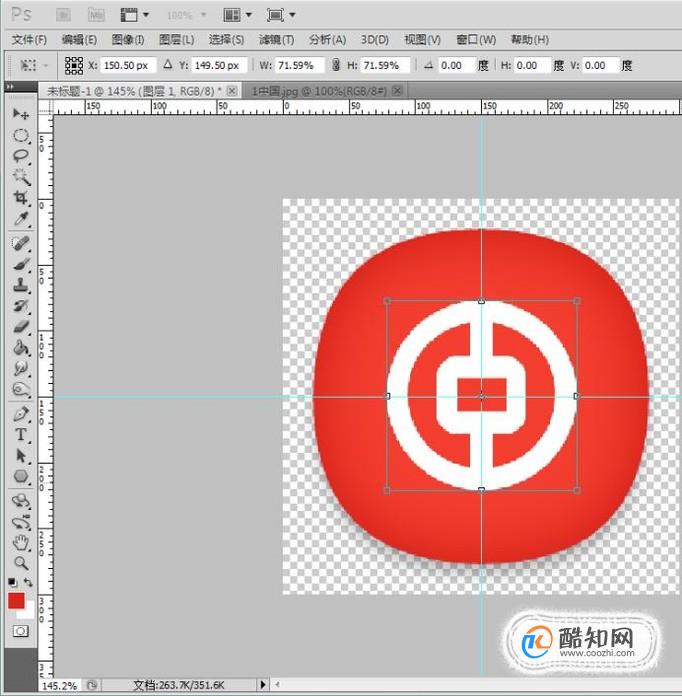Edit the rotation angle field 0.00
The height and width of the screenshot is (696, 682).
[x=457, y=65]
